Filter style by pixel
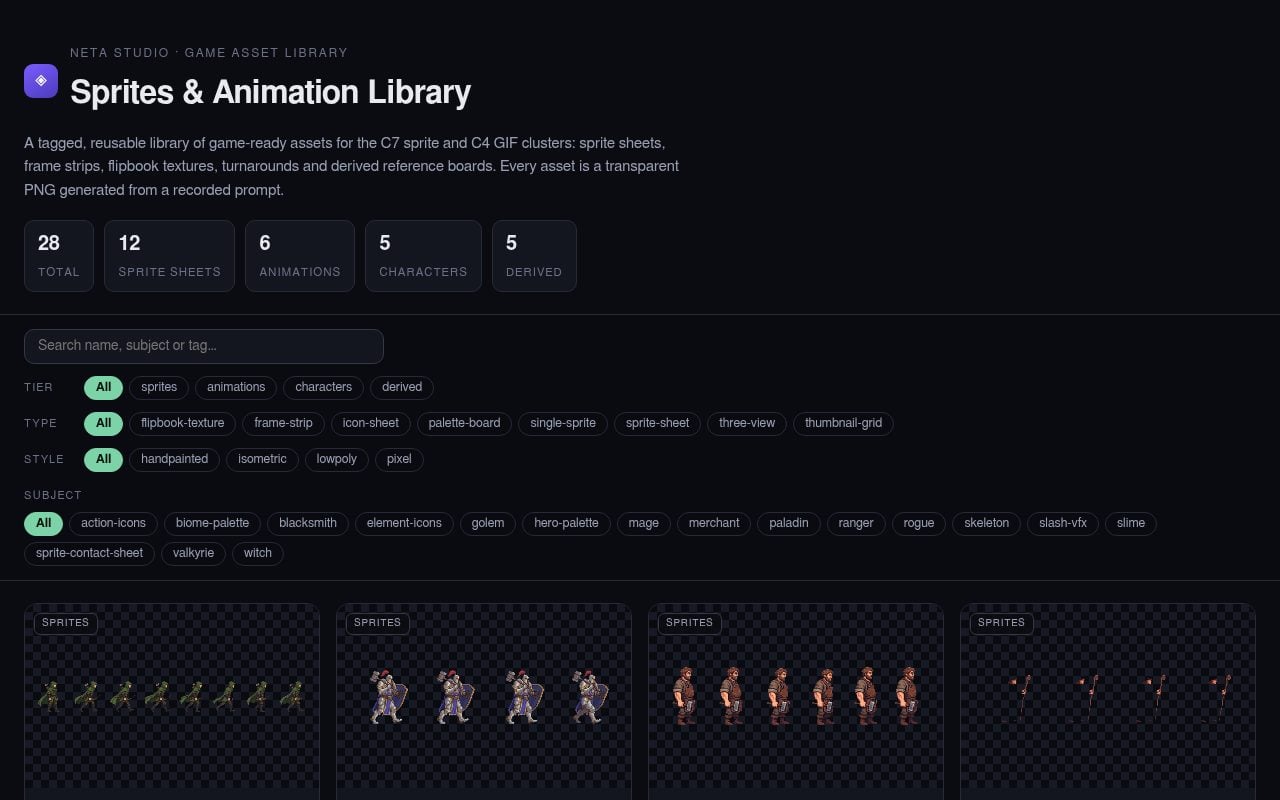The height and width of the screenshot is (800, 1280). coord(399,459)
